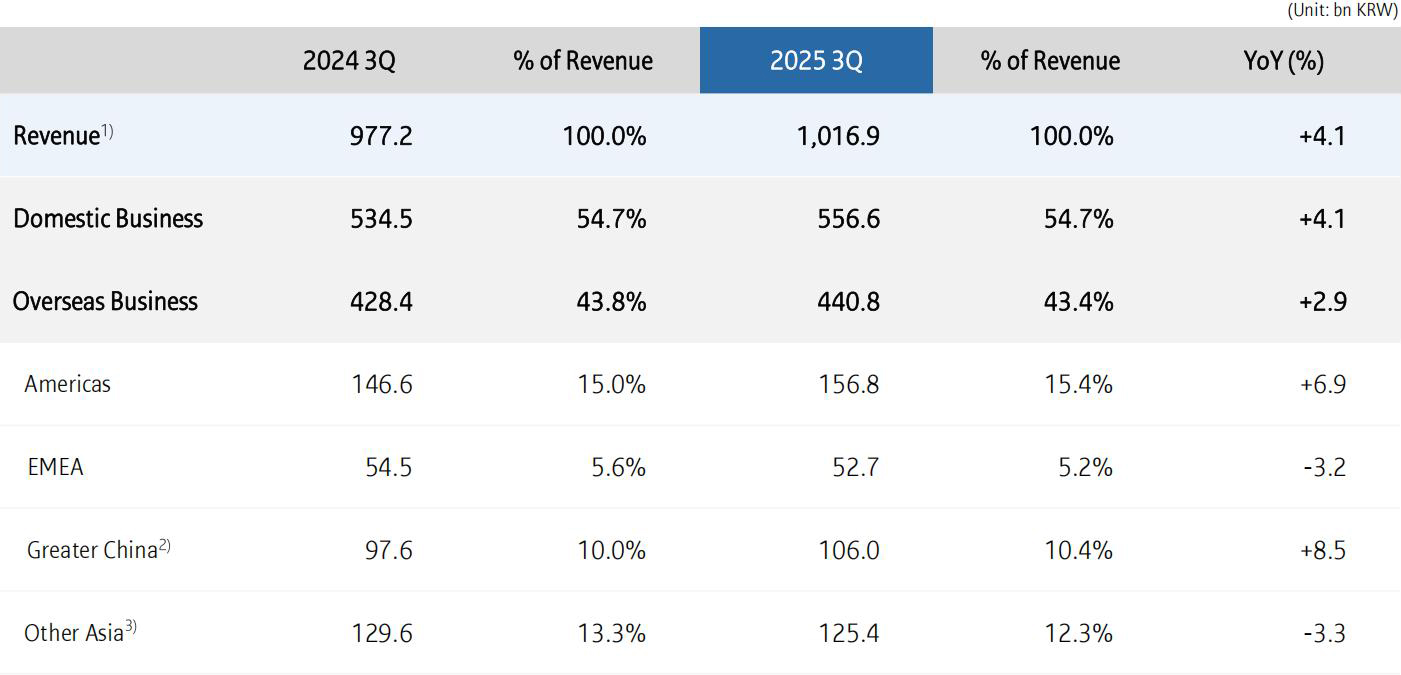This screenshot has height=675, width=1401.
Task: Select the 440.8 Overseas Business value
Action: pos(848,302)
